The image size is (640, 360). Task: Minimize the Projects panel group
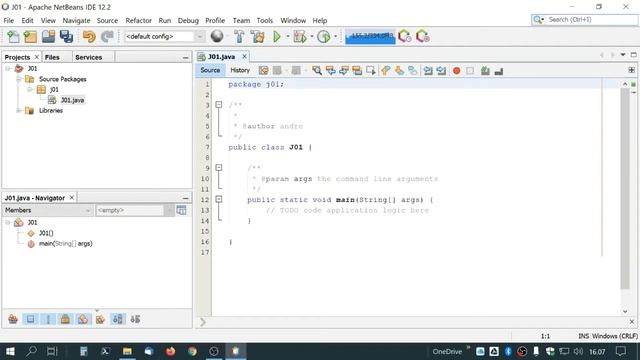[x=186, y=58]
